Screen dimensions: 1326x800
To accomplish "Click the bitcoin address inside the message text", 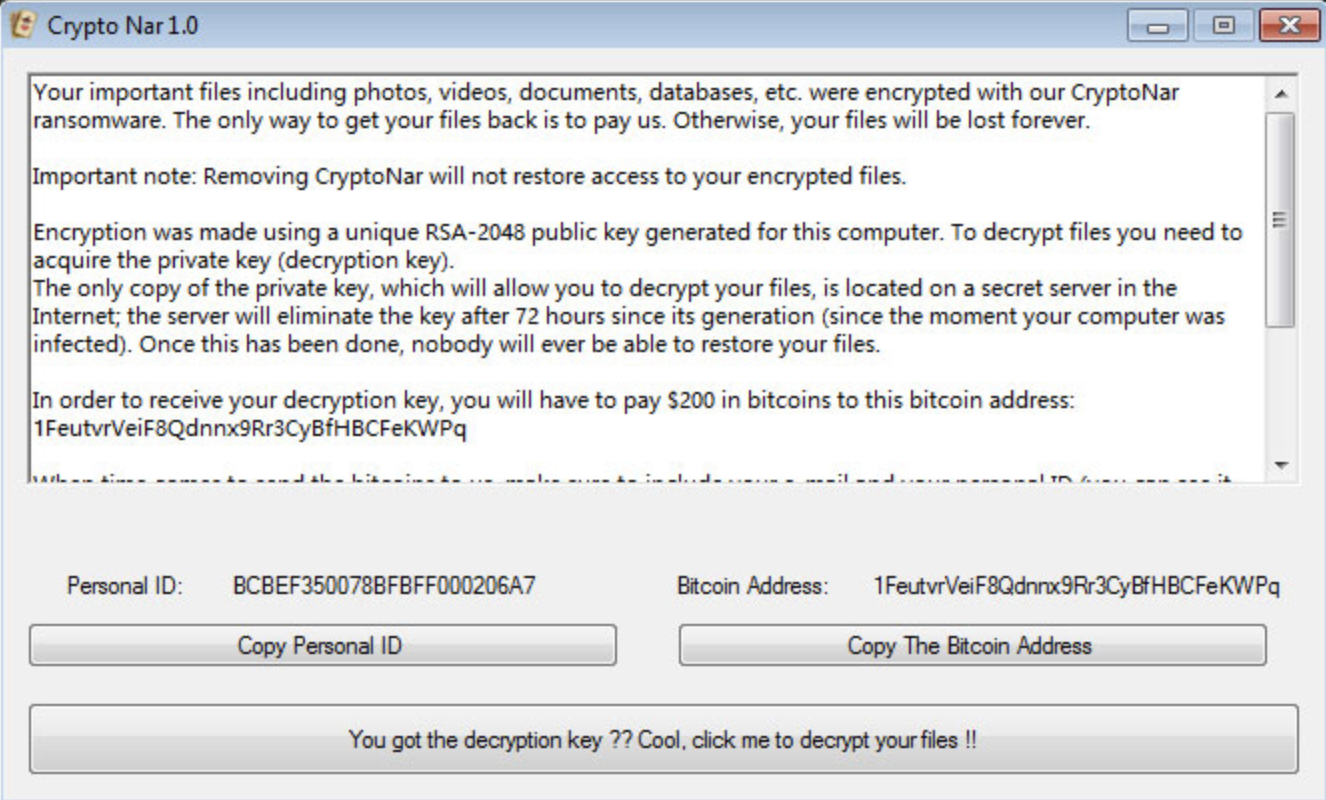I will point(250,429).
